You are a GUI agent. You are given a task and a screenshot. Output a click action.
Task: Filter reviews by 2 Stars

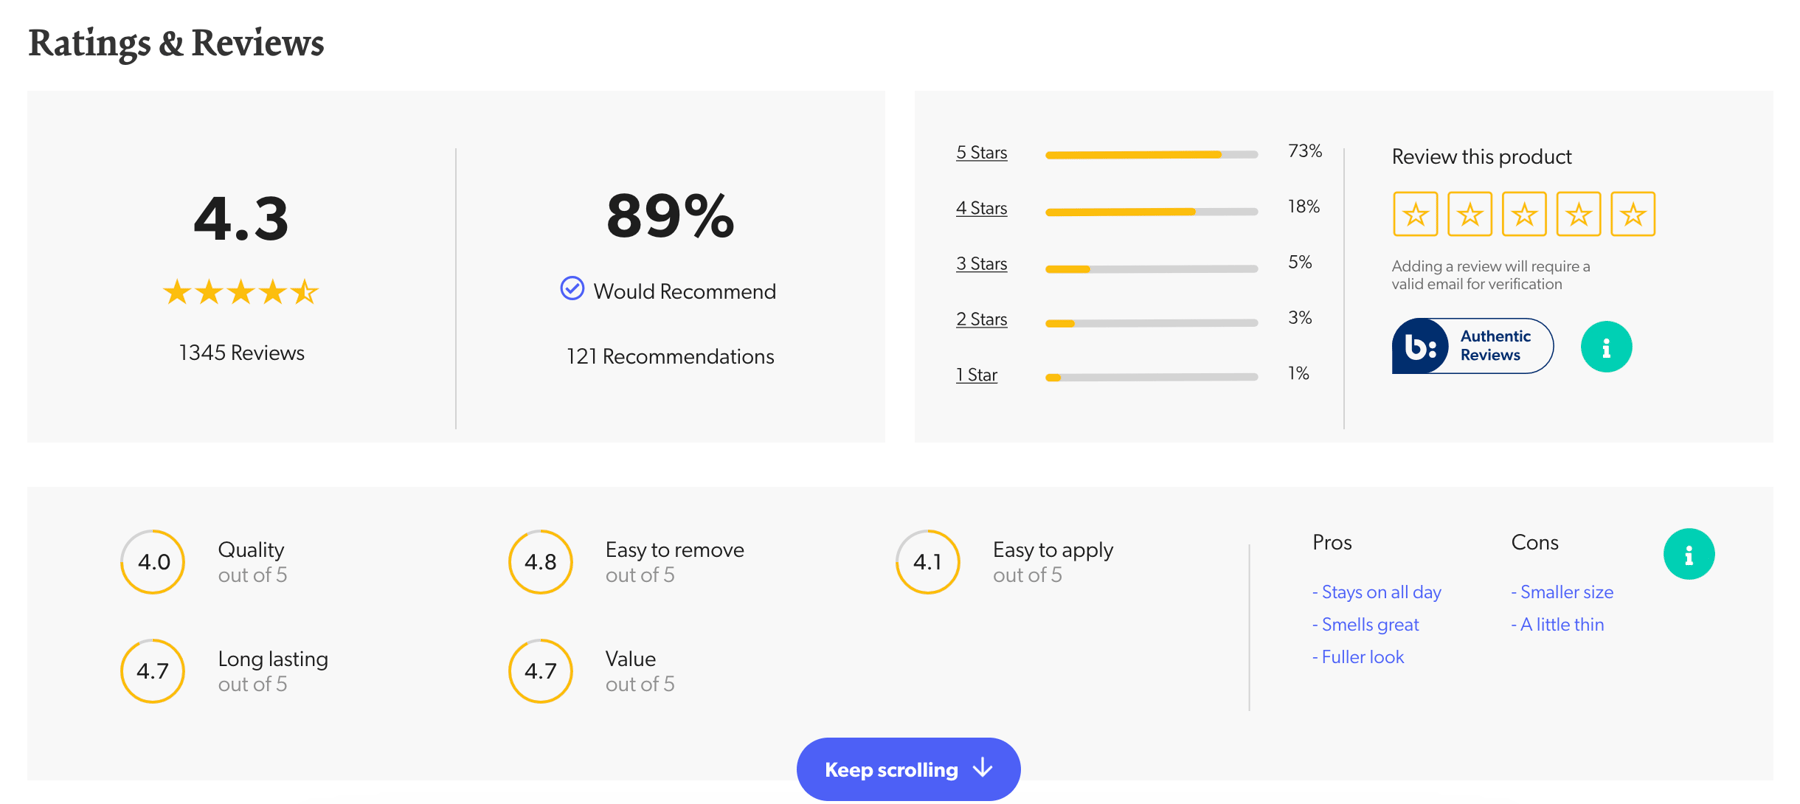[981, 319]
